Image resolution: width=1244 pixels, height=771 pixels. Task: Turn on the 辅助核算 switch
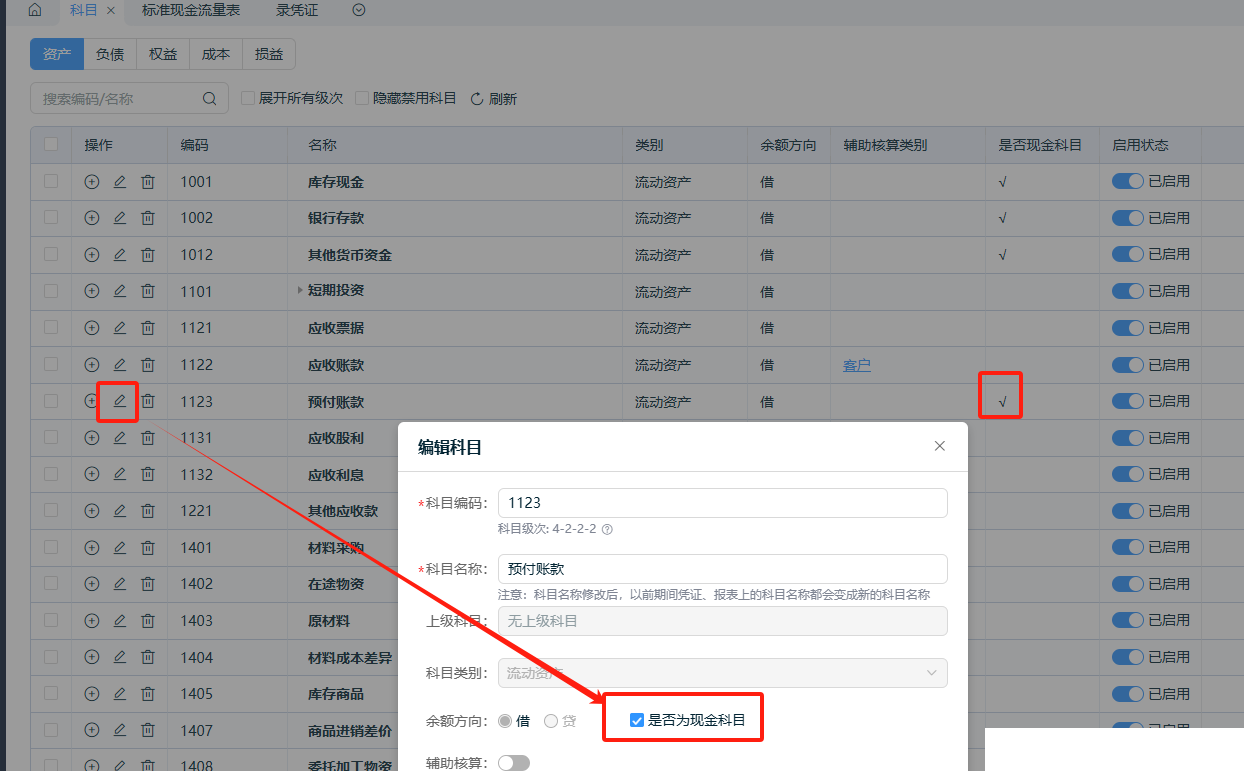tap(514, 763)
